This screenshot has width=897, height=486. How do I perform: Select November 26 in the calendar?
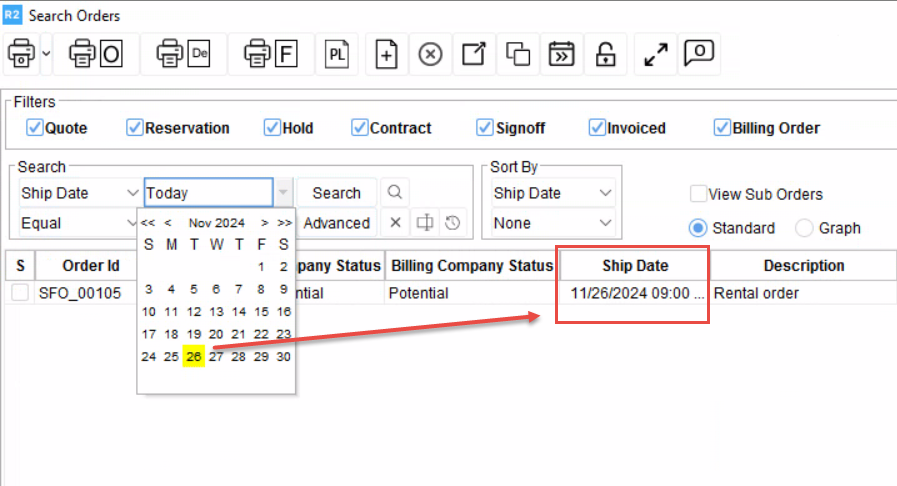point(194,357)
